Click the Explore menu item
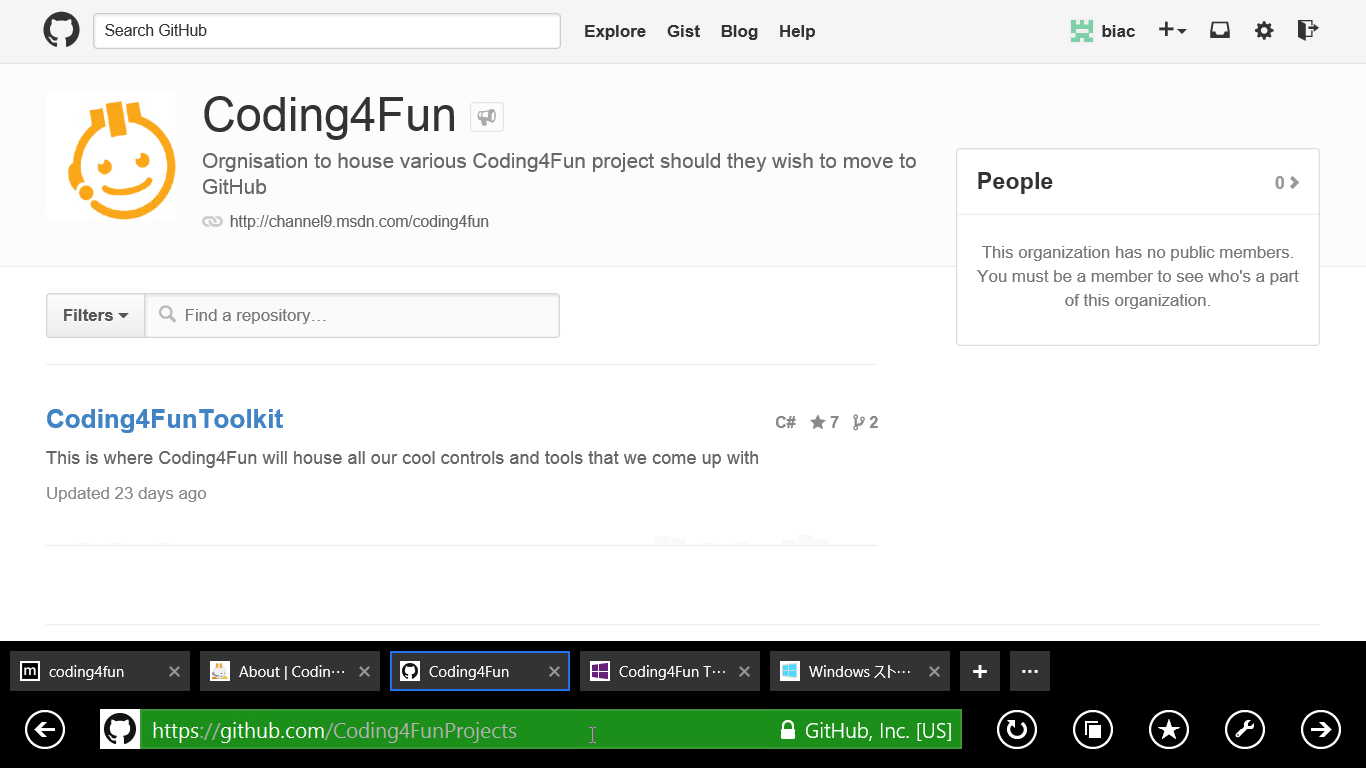Image resolution: width=1366 pixels, height=768 pixels. click(x=614, y=31)
